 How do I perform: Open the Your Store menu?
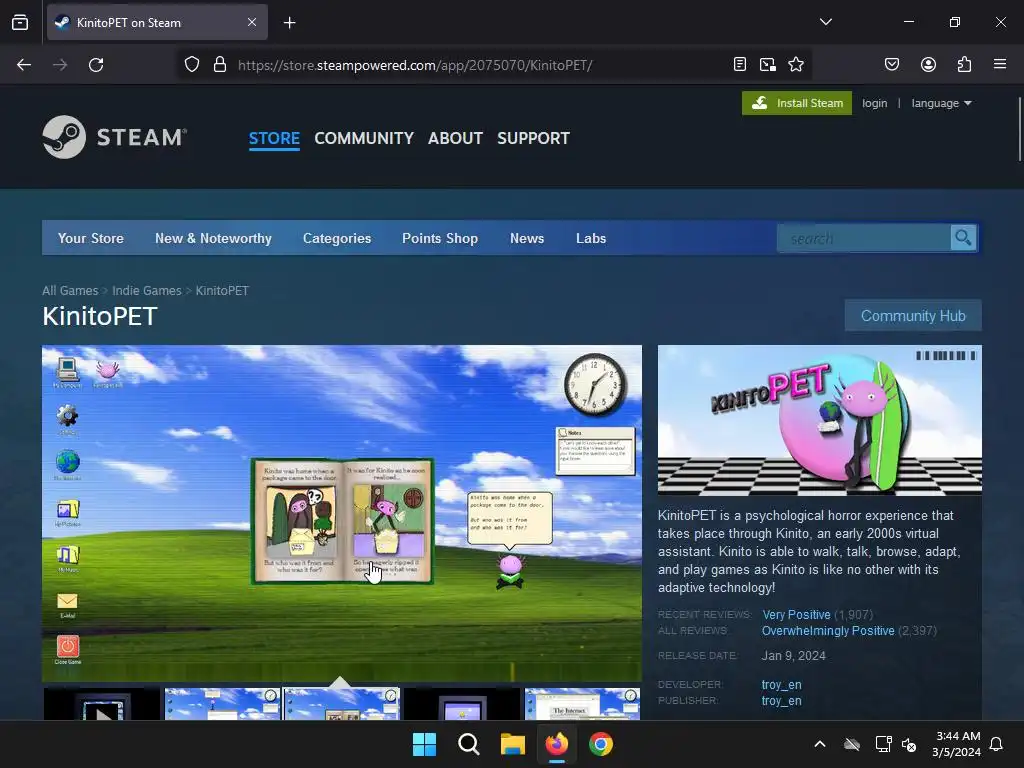91,238
